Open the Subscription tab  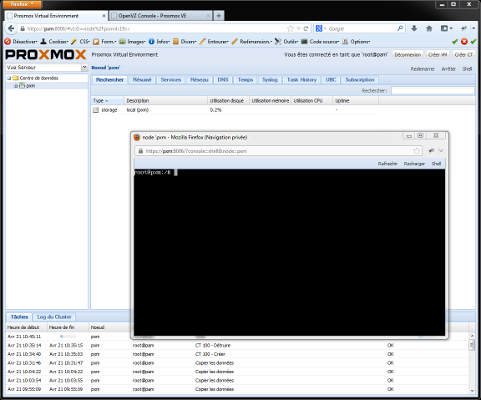tap(360, 80)
